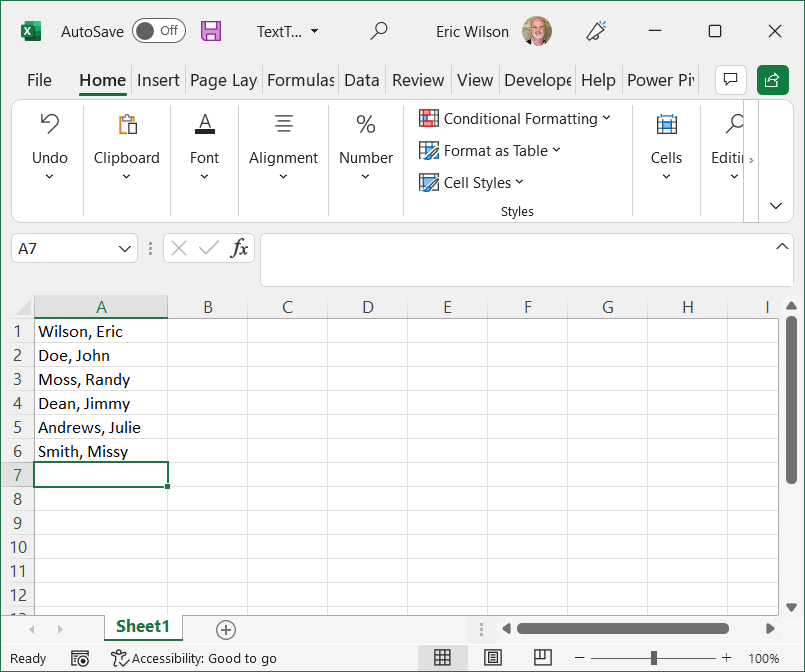Open the Formulas ribbon tab
This screenshot has height=672, width=805.
[300, 80]
